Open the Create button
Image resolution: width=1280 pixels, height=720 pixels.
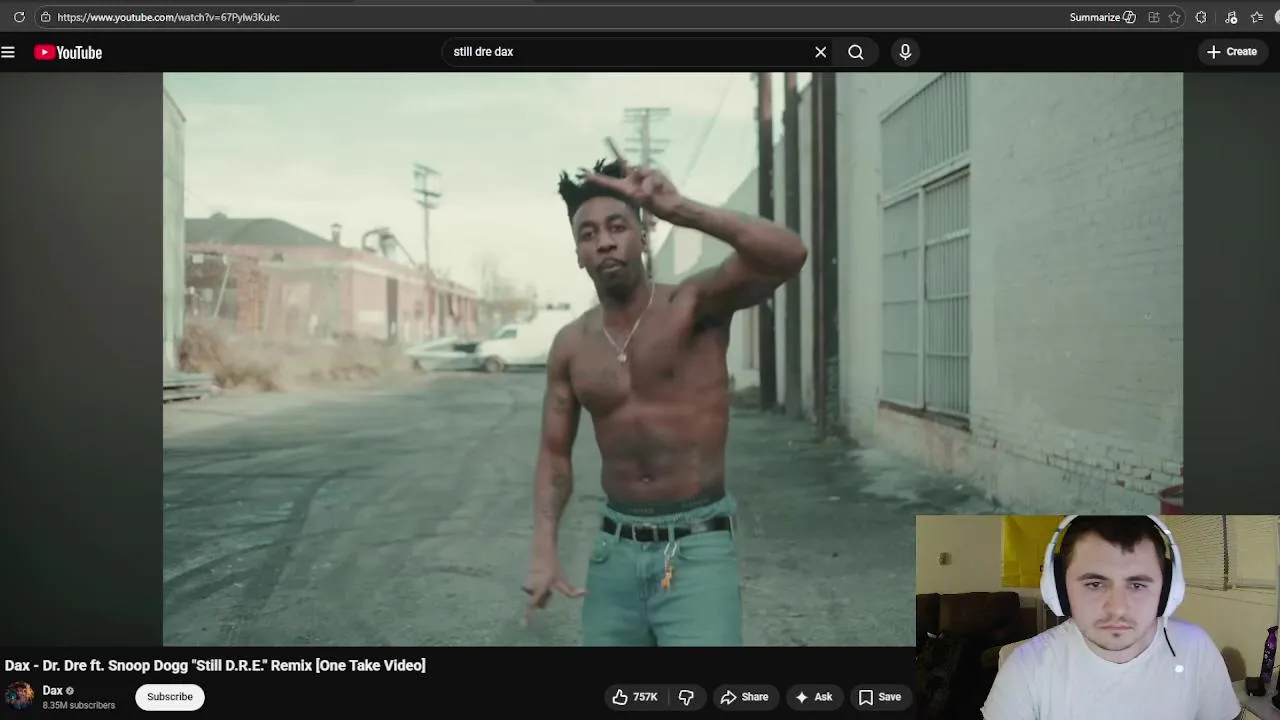tap(1231, 52)
